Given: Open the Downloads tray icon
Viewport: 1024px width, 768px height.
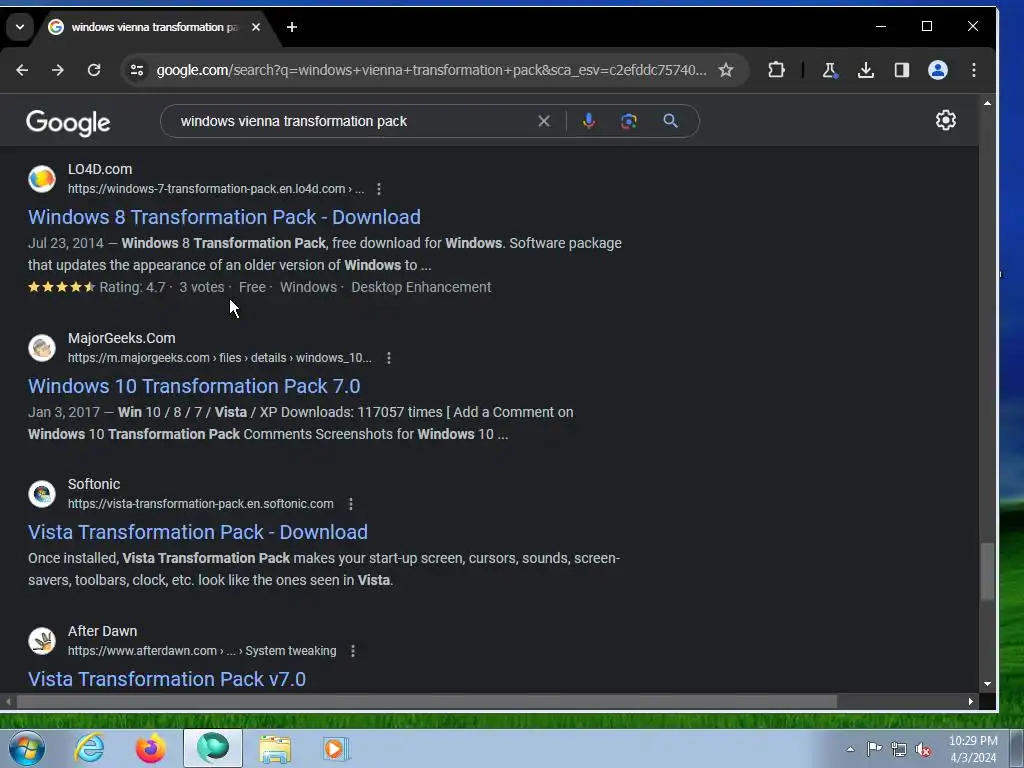Looking at the screenshot, I should 866,70.
